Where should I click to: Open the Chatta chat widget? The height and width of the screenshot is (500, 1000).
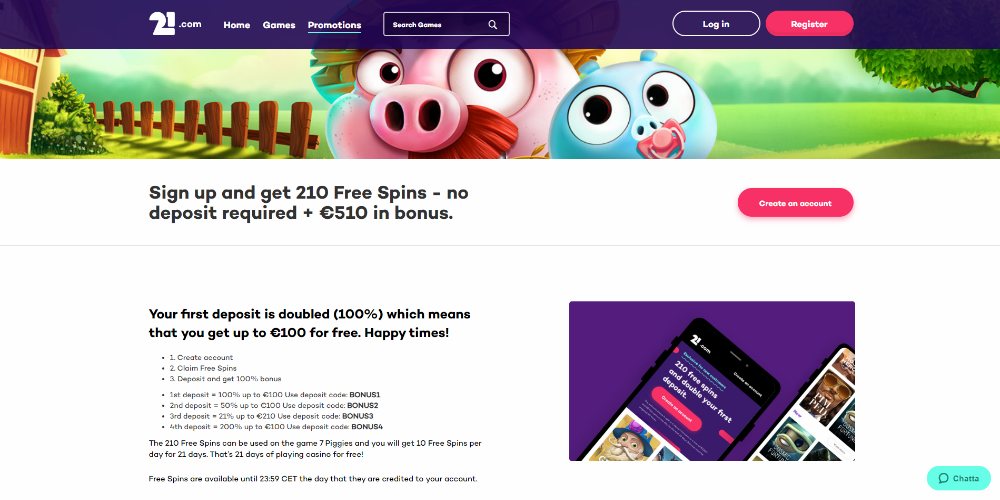click(959, 478)
